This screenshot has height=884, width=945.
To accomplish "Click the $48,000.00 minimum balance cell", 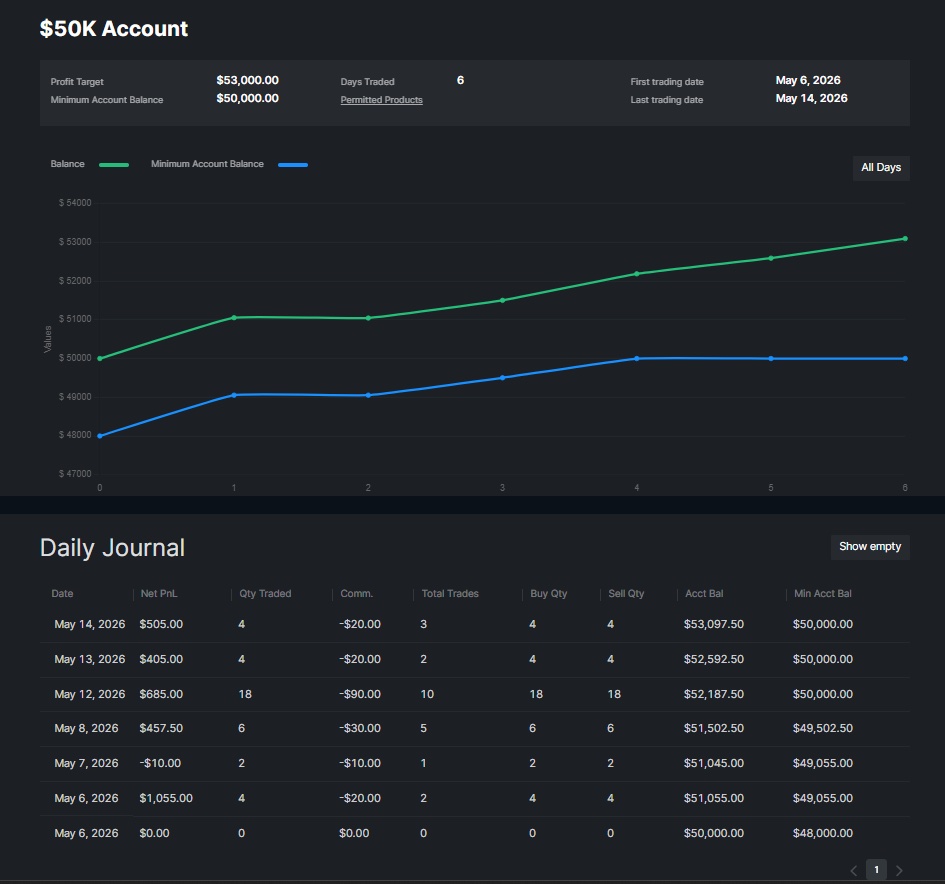I will [x=823, y=833].
